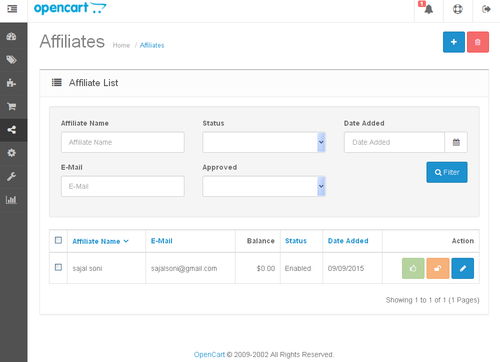Click the logout icon
Screen dimensions: 500x362
pyautogui.click(x=486, y=9)
